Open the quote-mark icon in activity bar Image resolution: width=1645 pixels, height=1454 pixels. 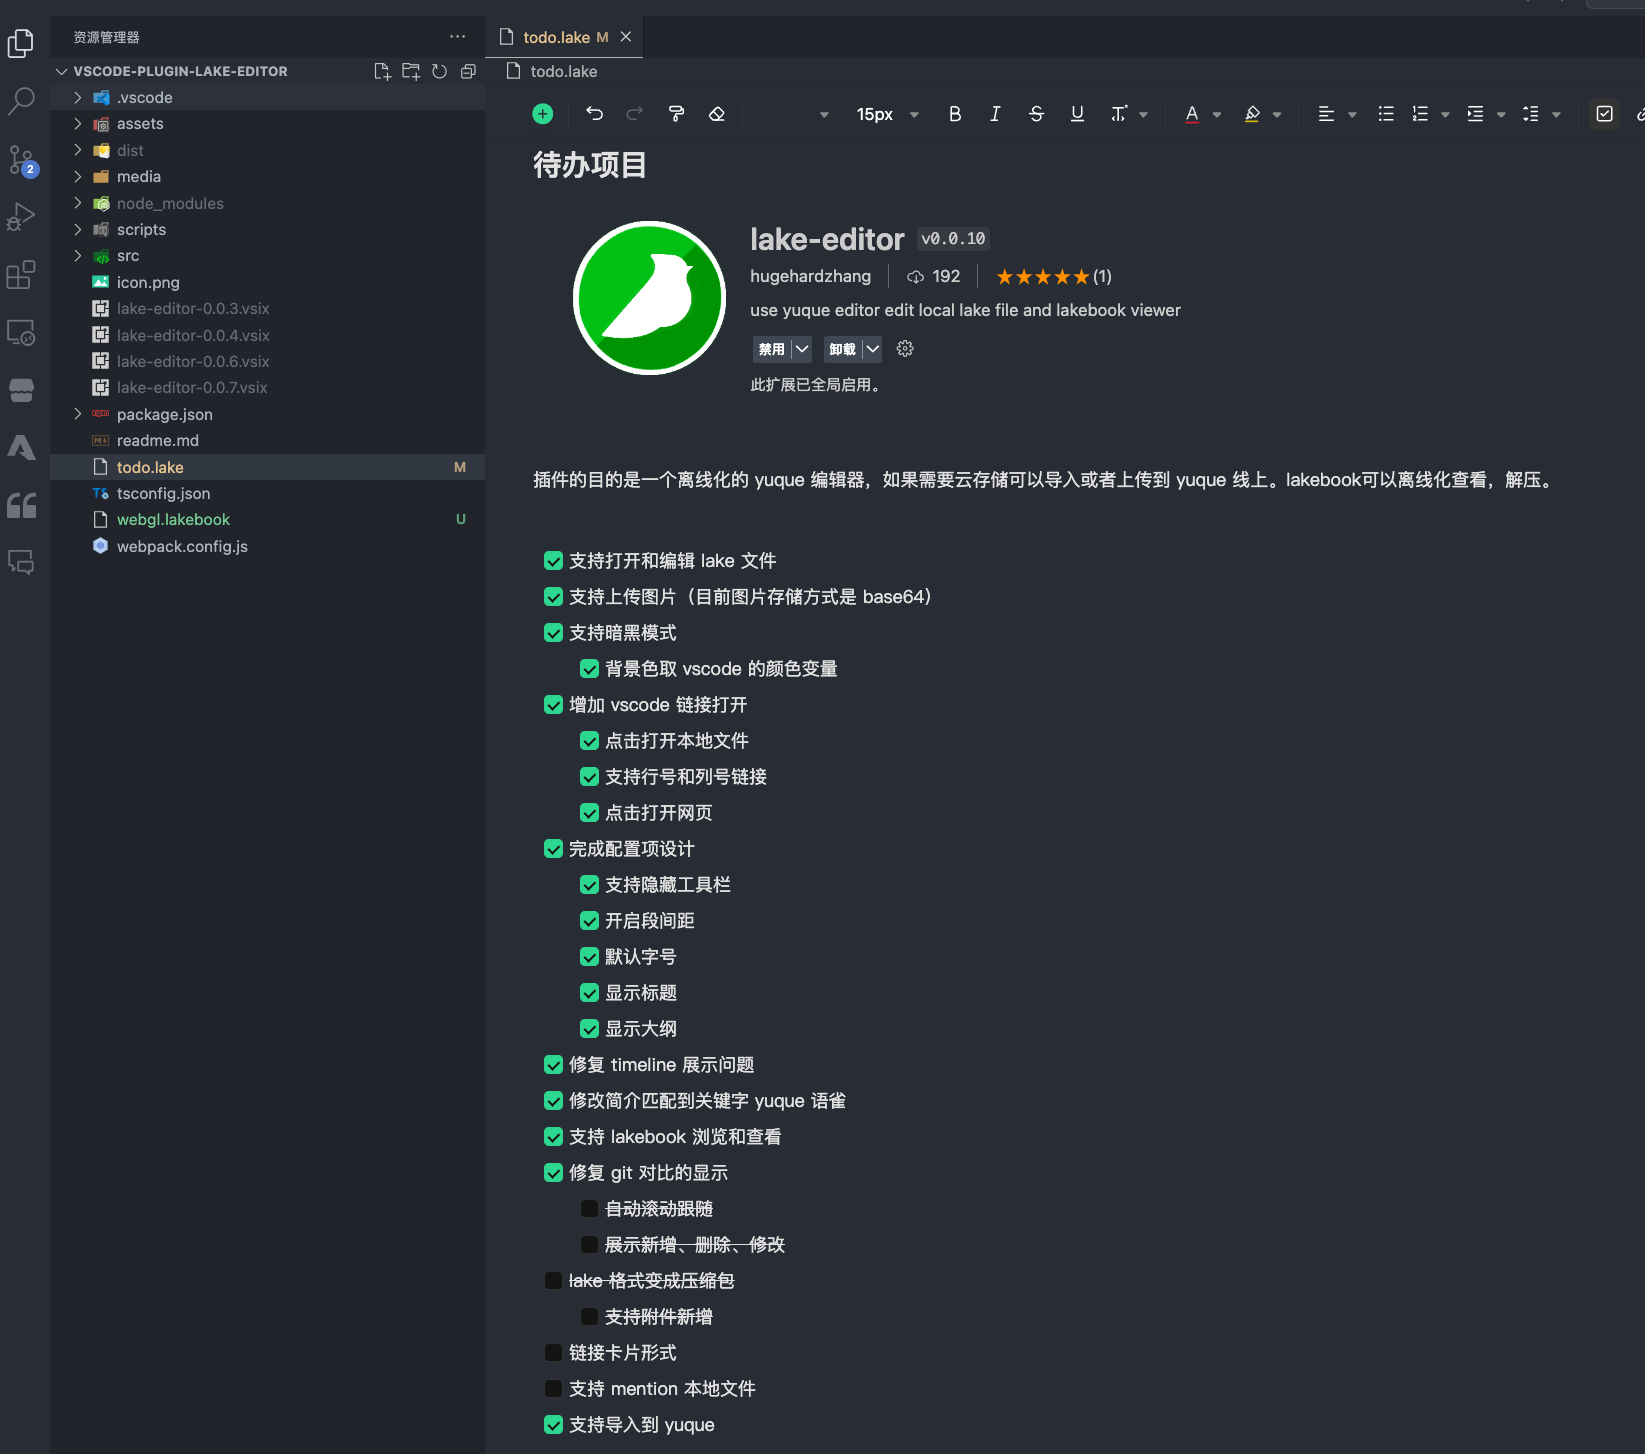(21, 506)
